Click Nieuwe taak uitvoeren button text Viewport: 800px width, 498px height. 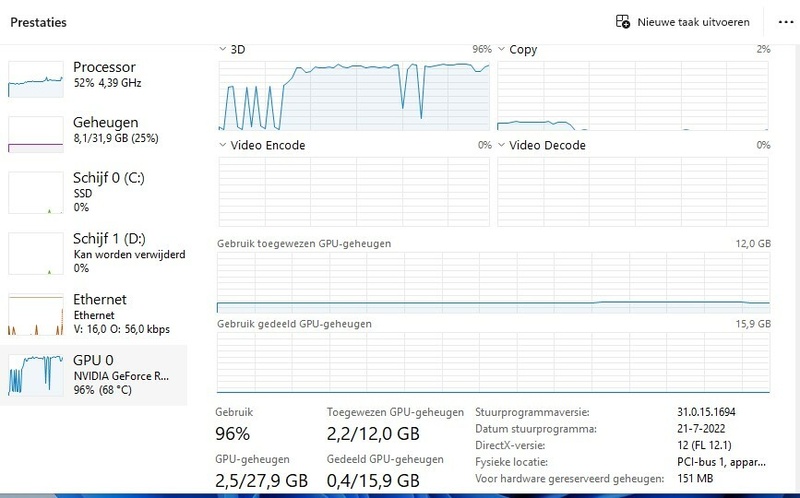point(693,22)
